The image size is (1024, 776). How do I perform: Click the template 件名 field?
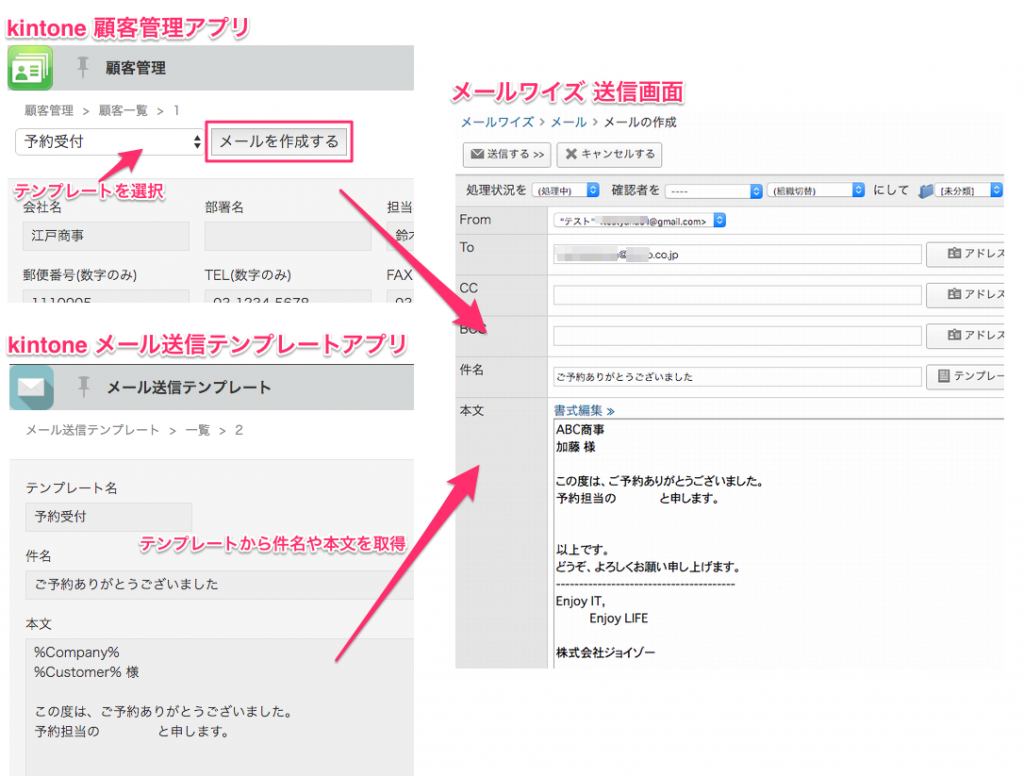219,585
